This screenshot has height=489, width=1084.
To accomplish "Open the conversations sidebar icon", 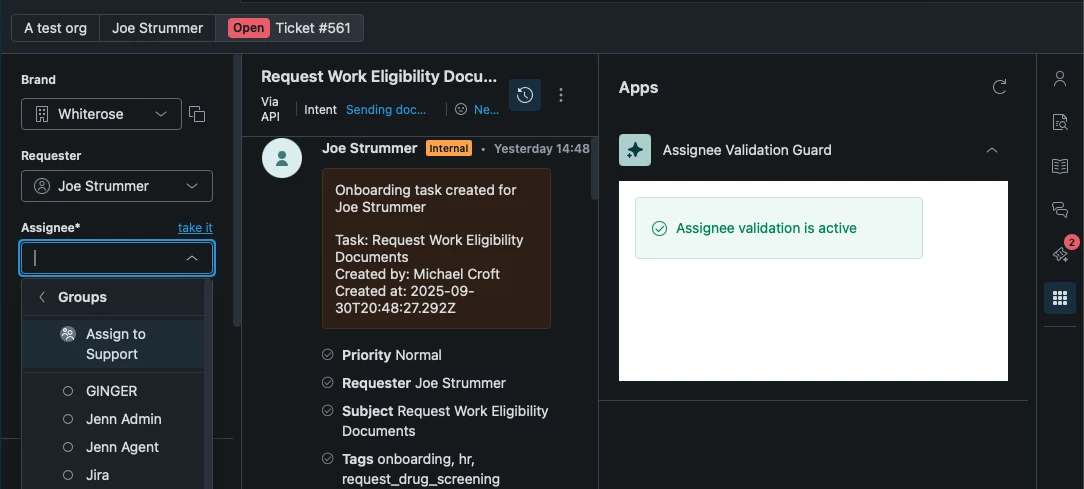I will point(1059,210).
